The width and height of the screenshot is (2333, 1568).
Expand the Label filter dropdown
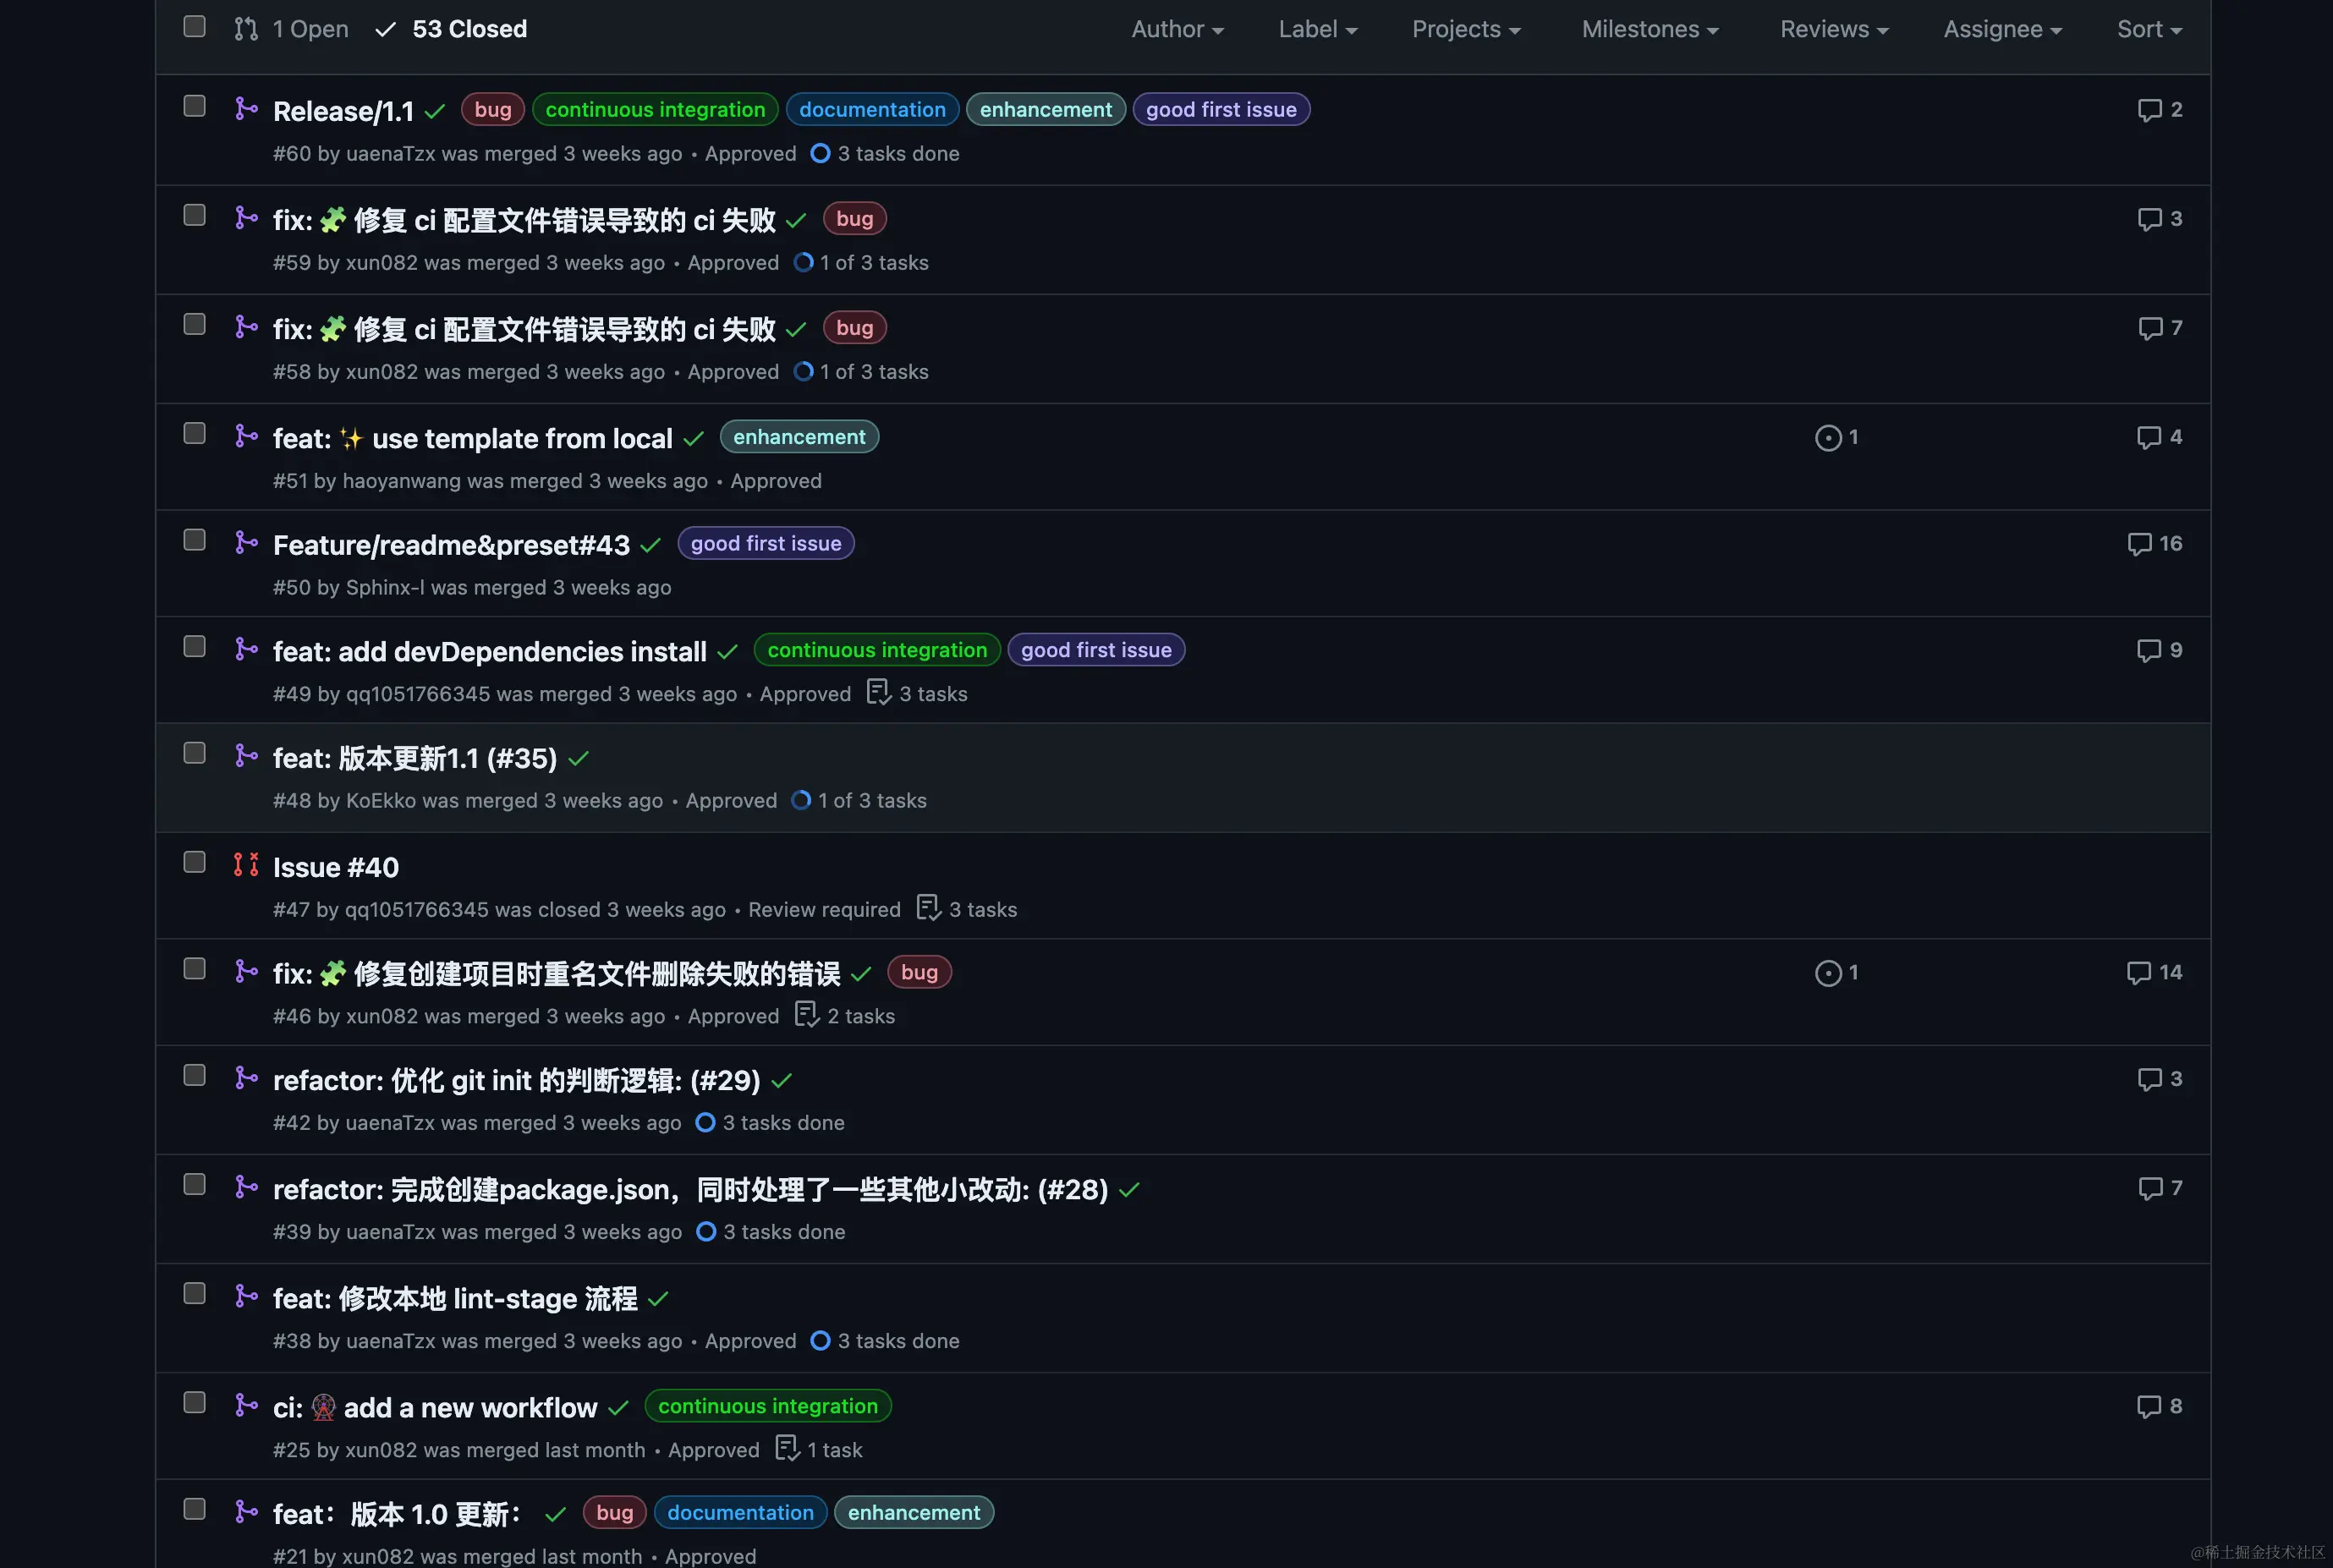point(1317,30)
